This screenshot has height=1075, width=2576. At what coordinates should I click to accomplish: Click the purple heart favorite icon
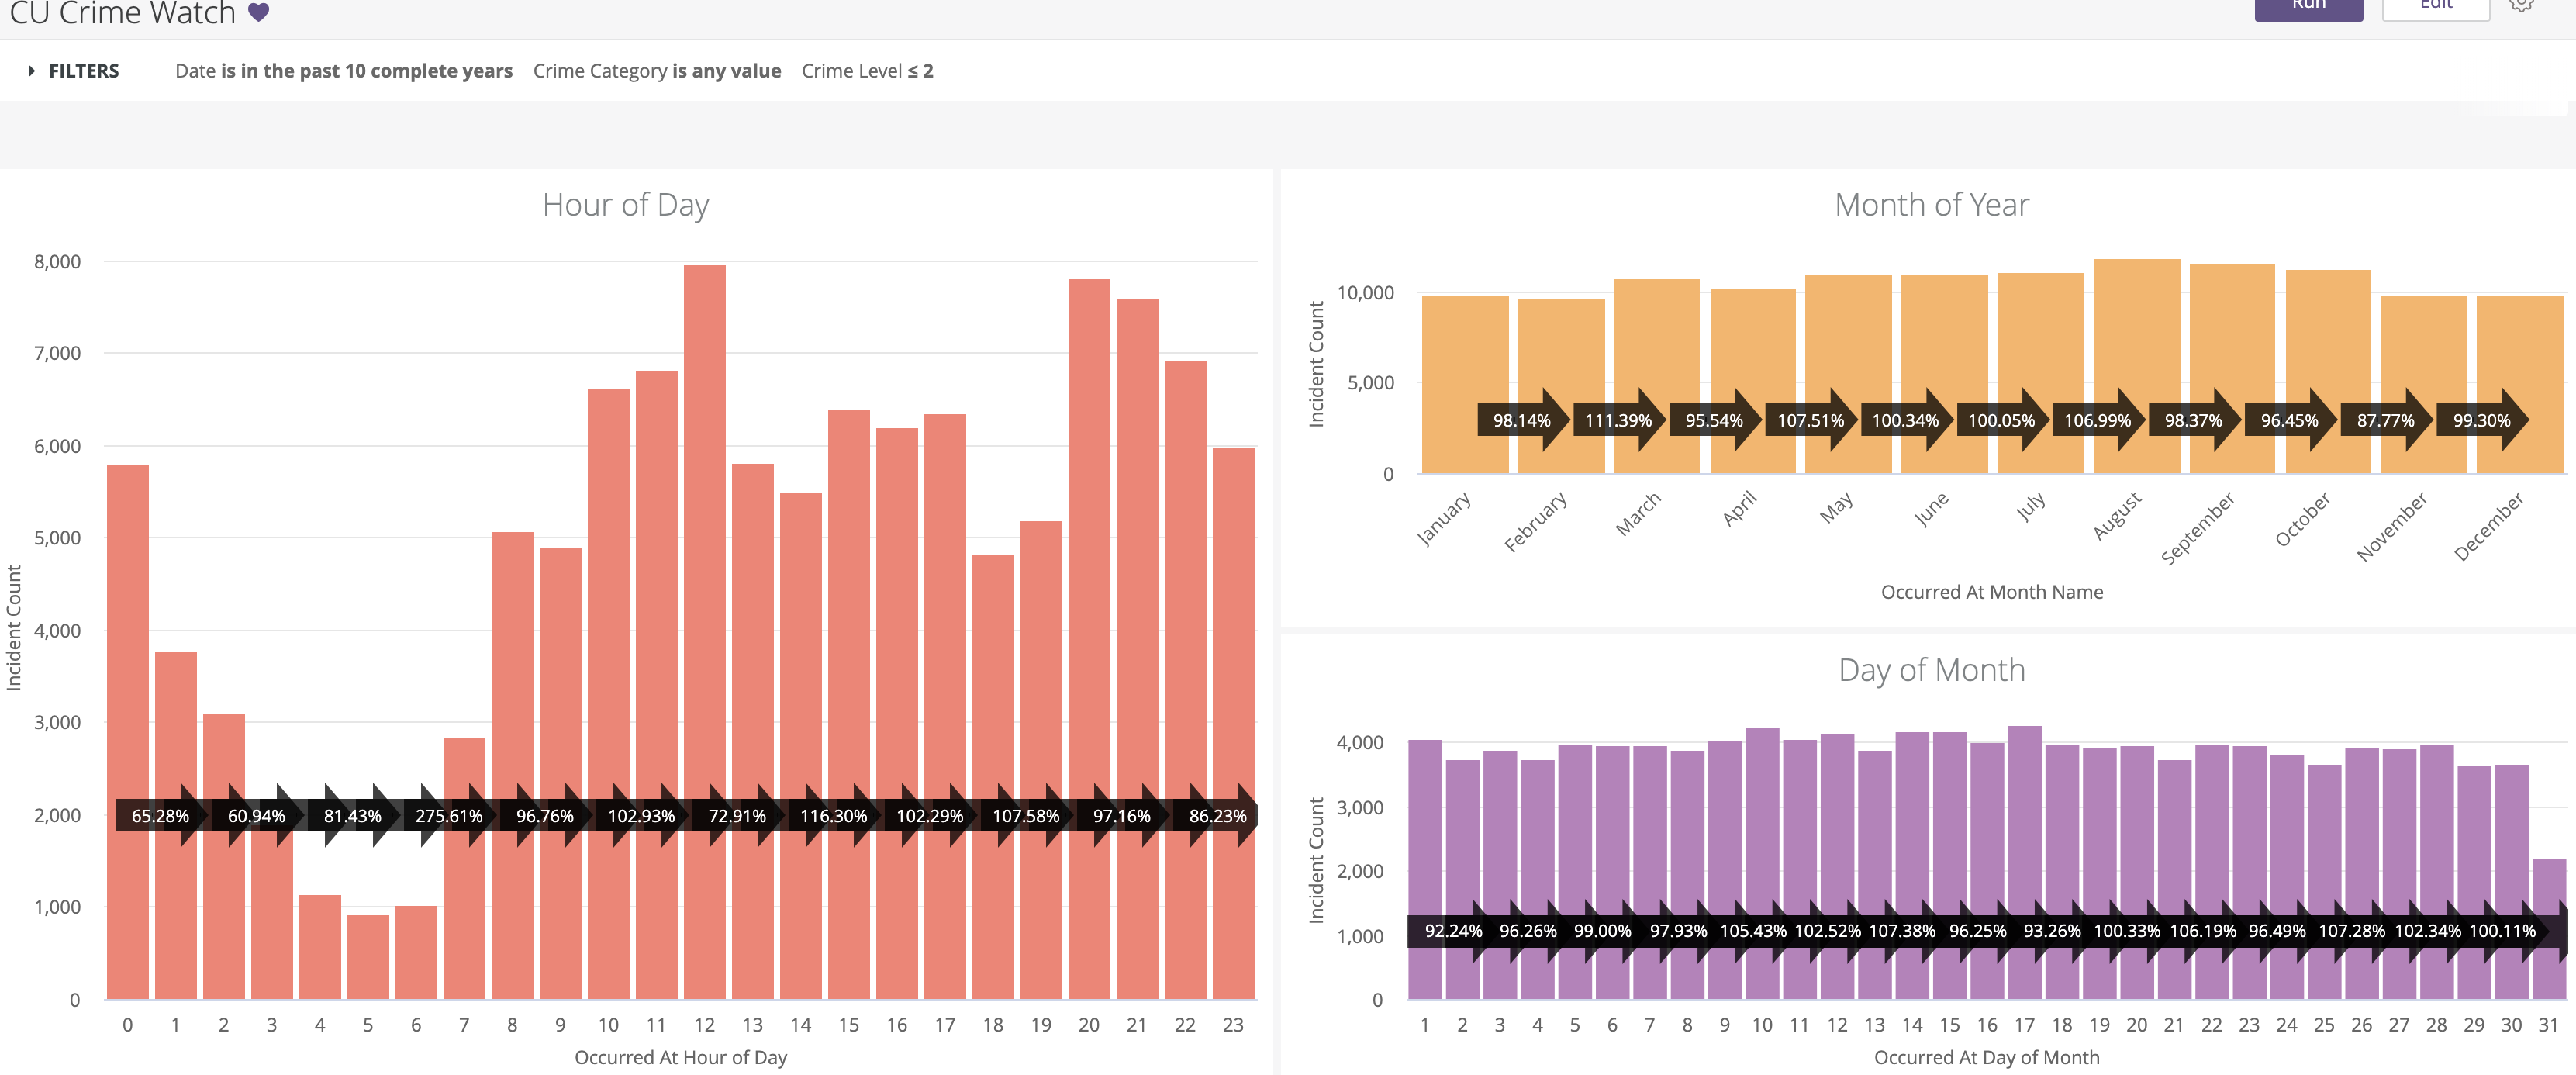tap(258, 12)
